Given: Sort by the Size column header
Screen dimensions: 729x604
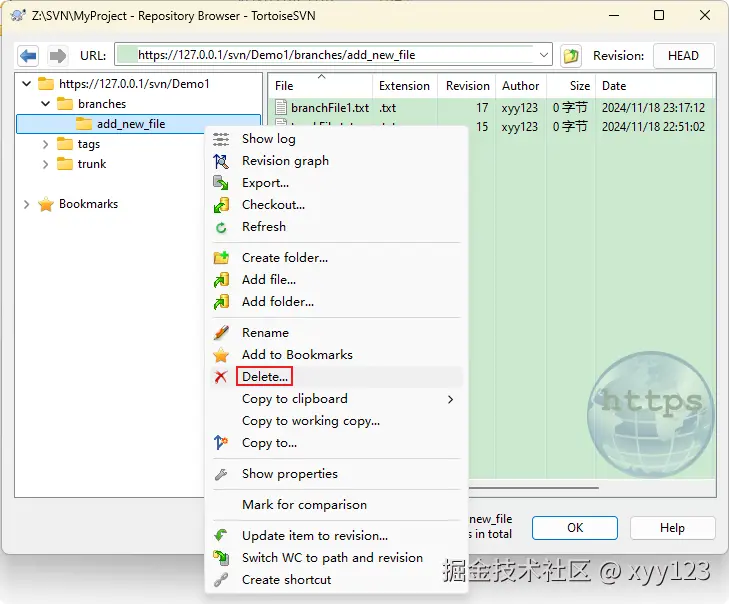Looking at the screenshot, I should click(x=571, y=86).
